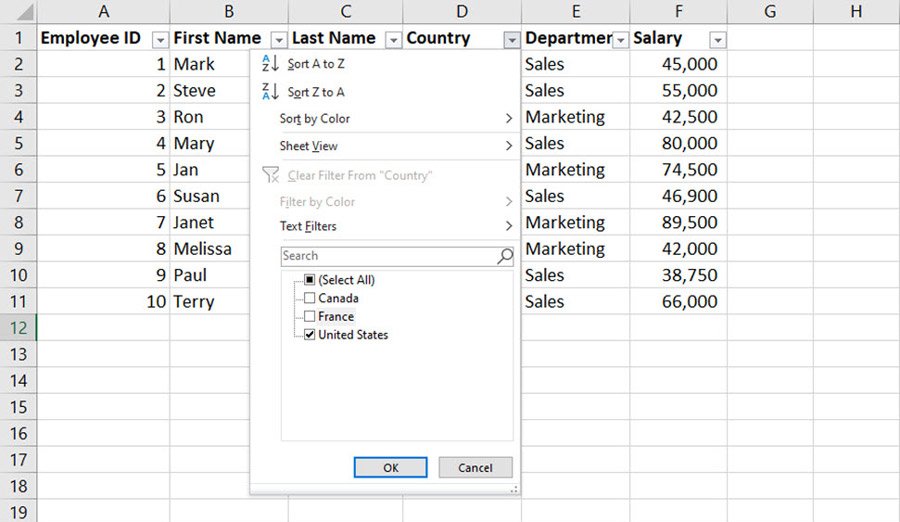Click the Sort Z to A icon

[270, 92]
